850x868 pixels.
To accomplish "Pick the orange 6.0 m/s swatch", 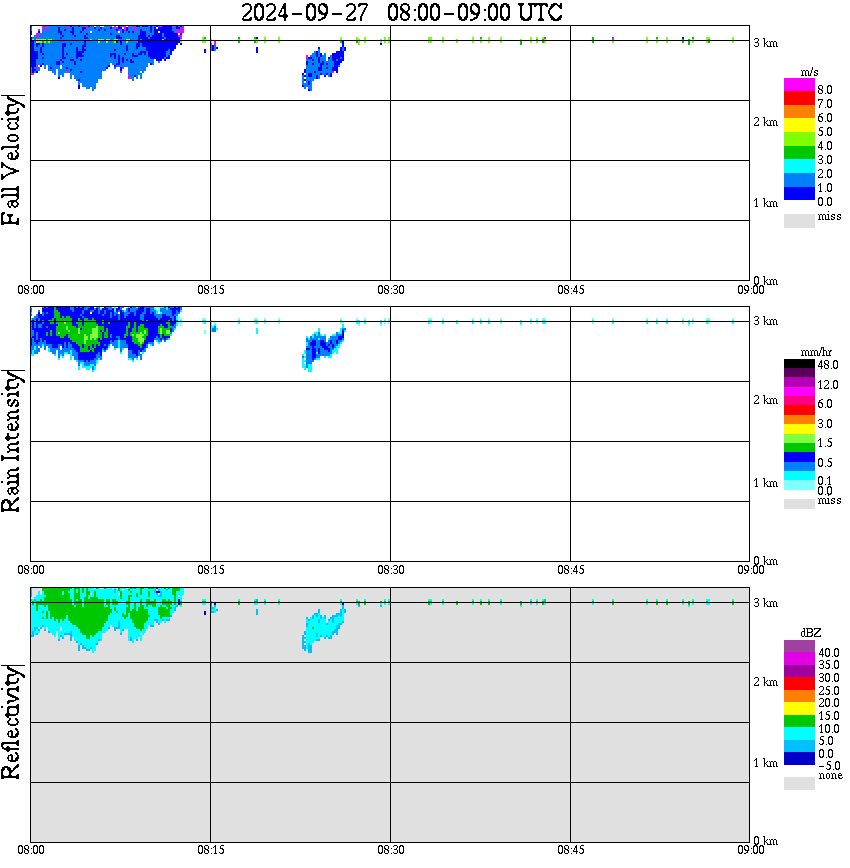I will (799, 112).
